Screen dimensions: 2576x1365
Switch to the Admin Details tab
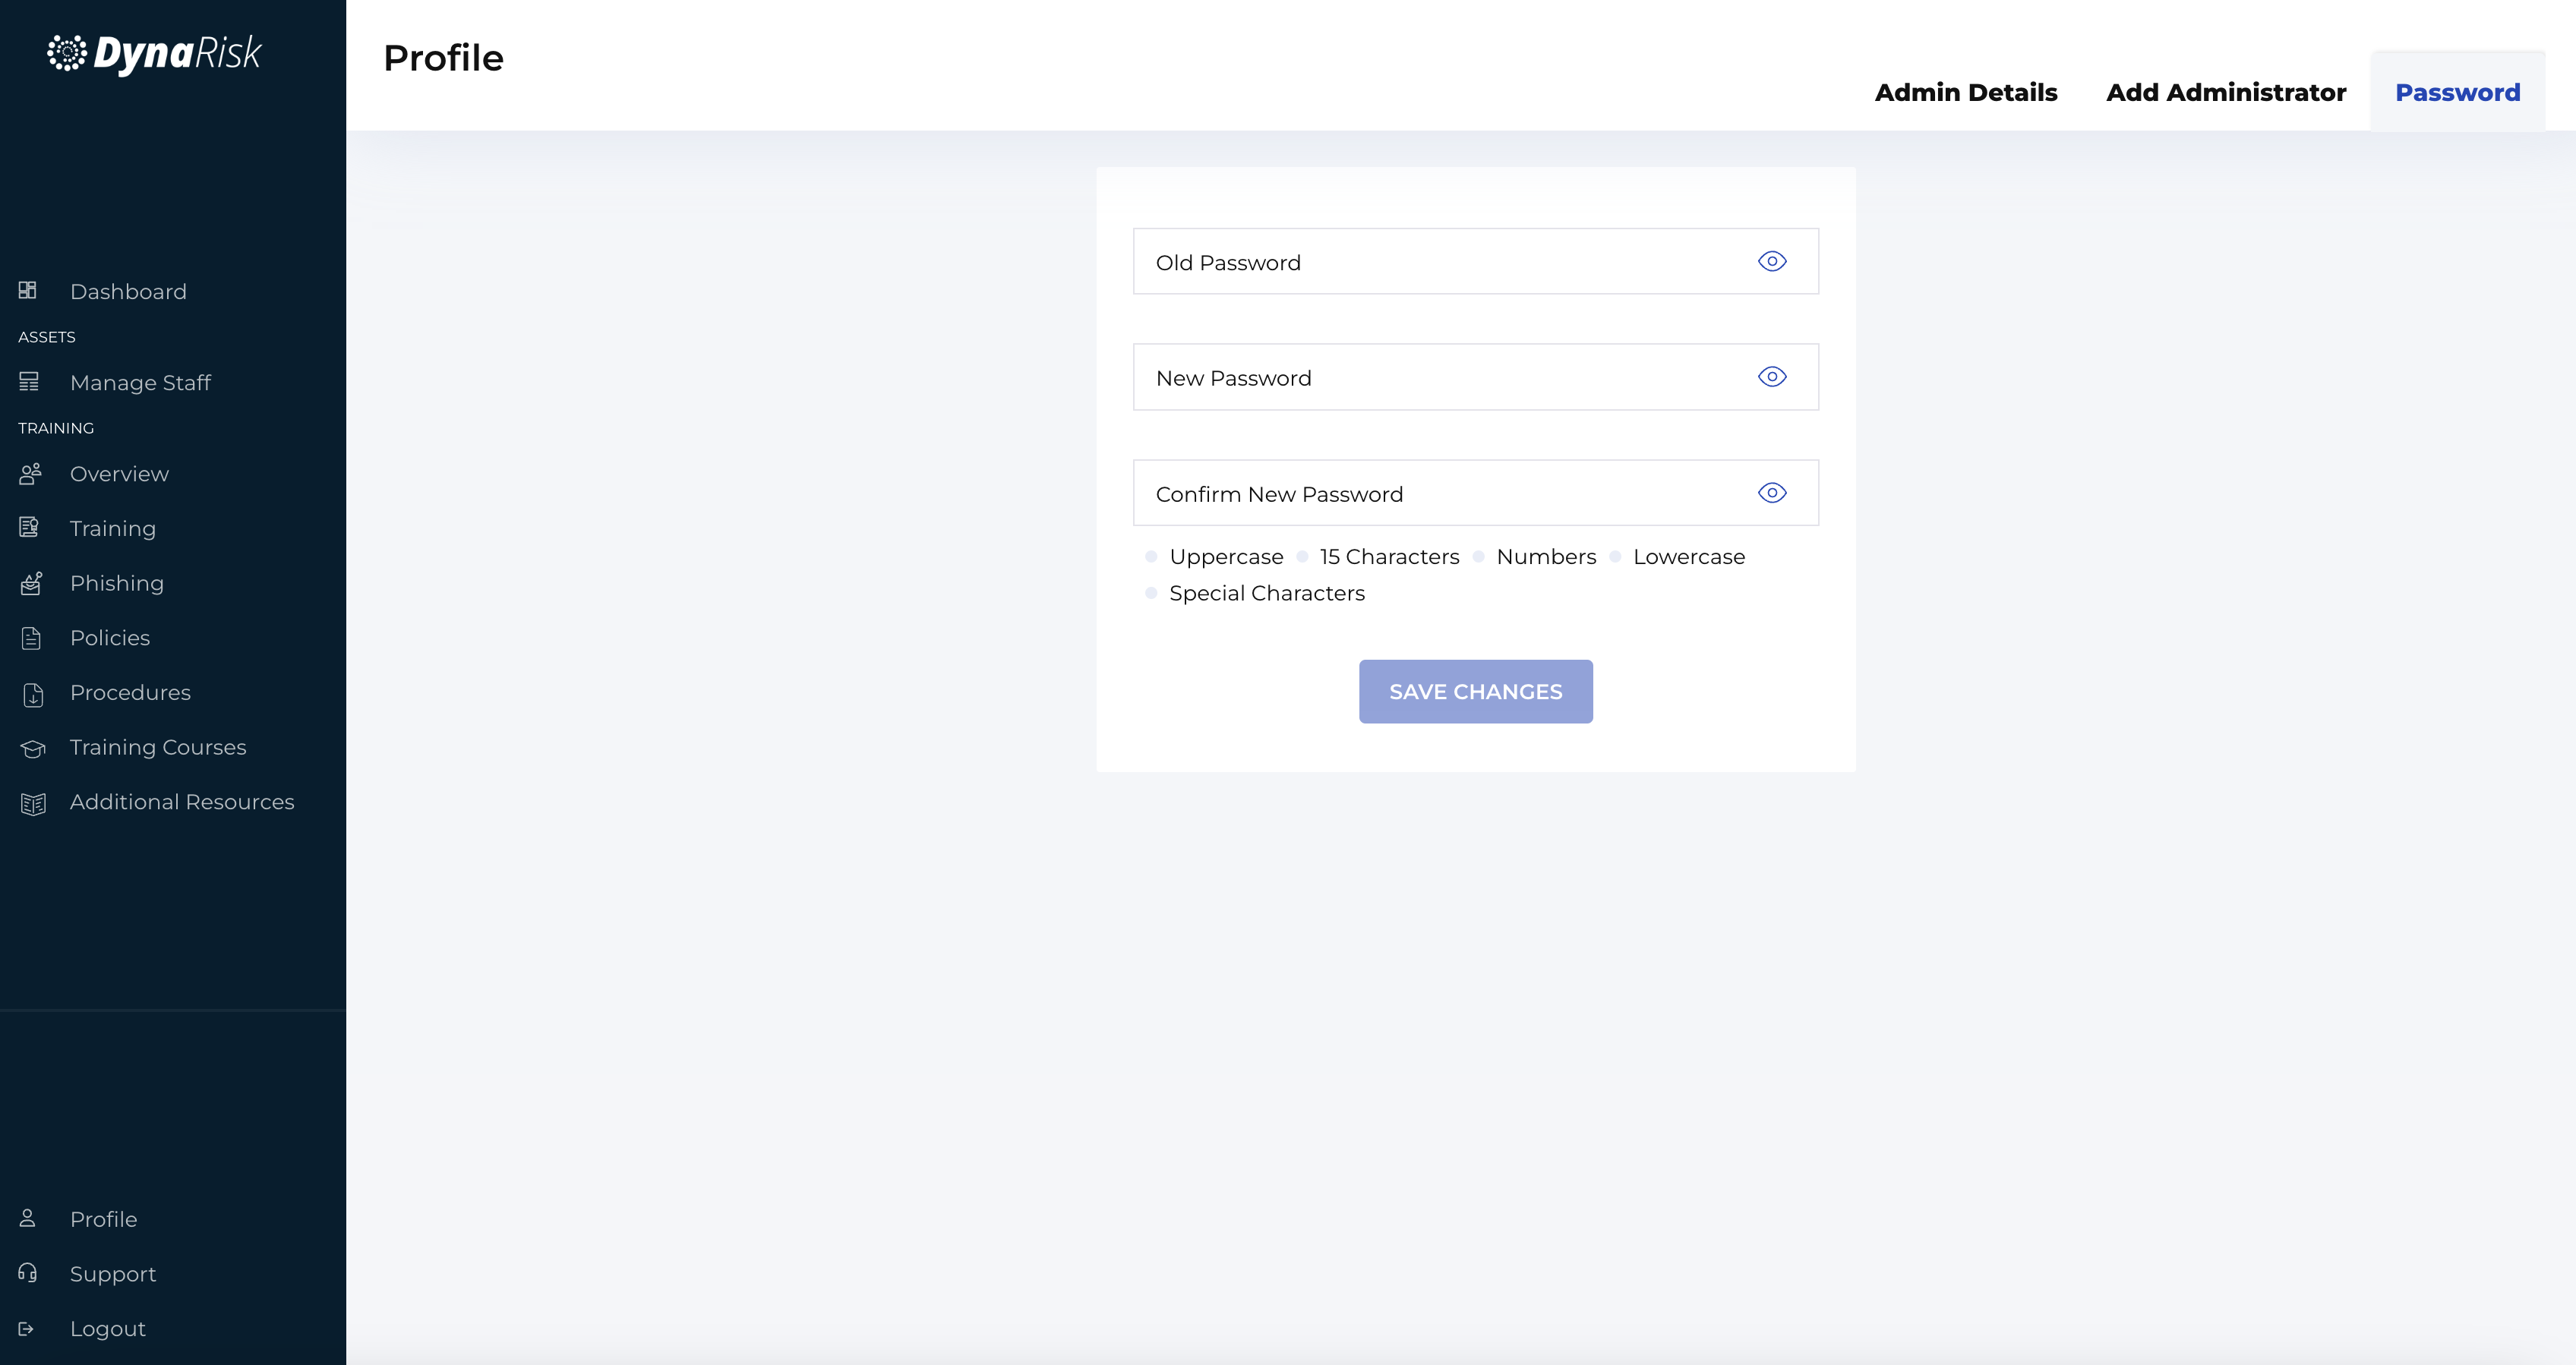[x=1965, y=93]
